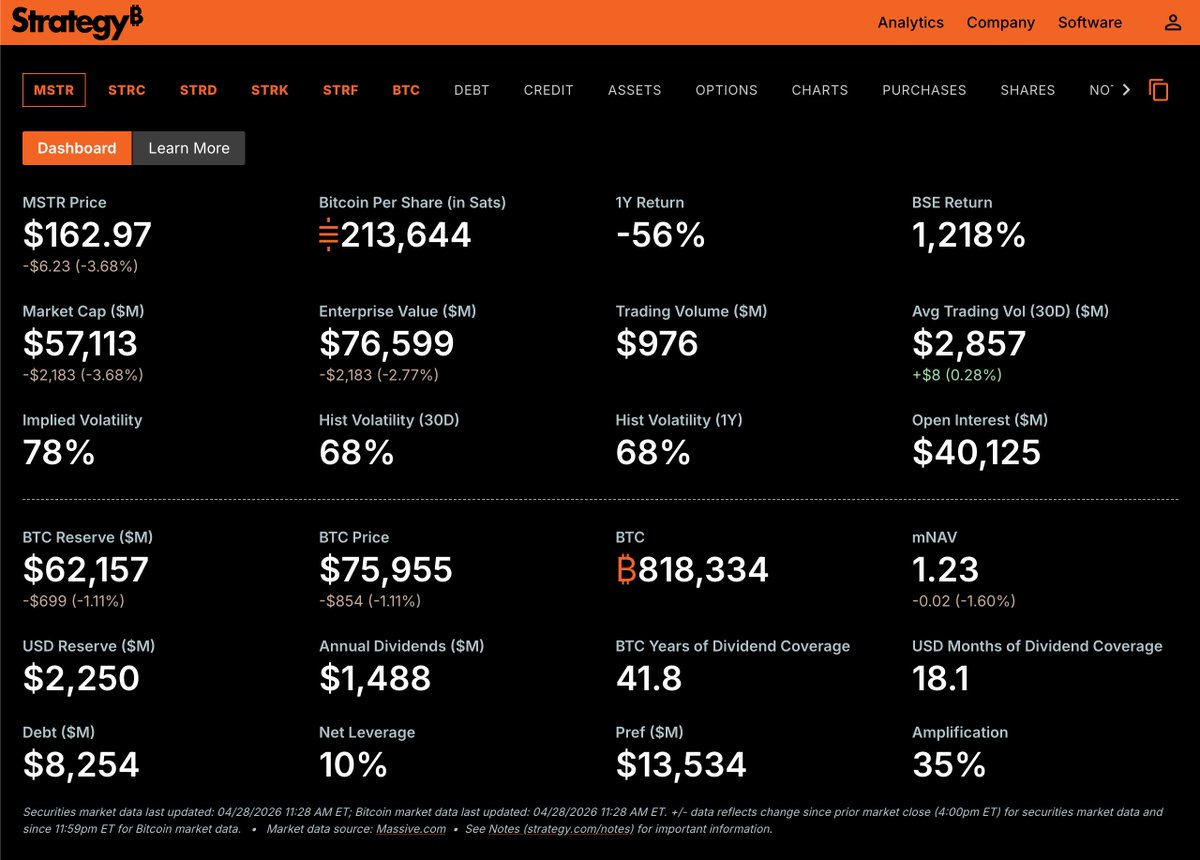The width and height of the screenshot is (1200, 860).
Task: Click the mNAV value 1.23
Action: [945, 570]
